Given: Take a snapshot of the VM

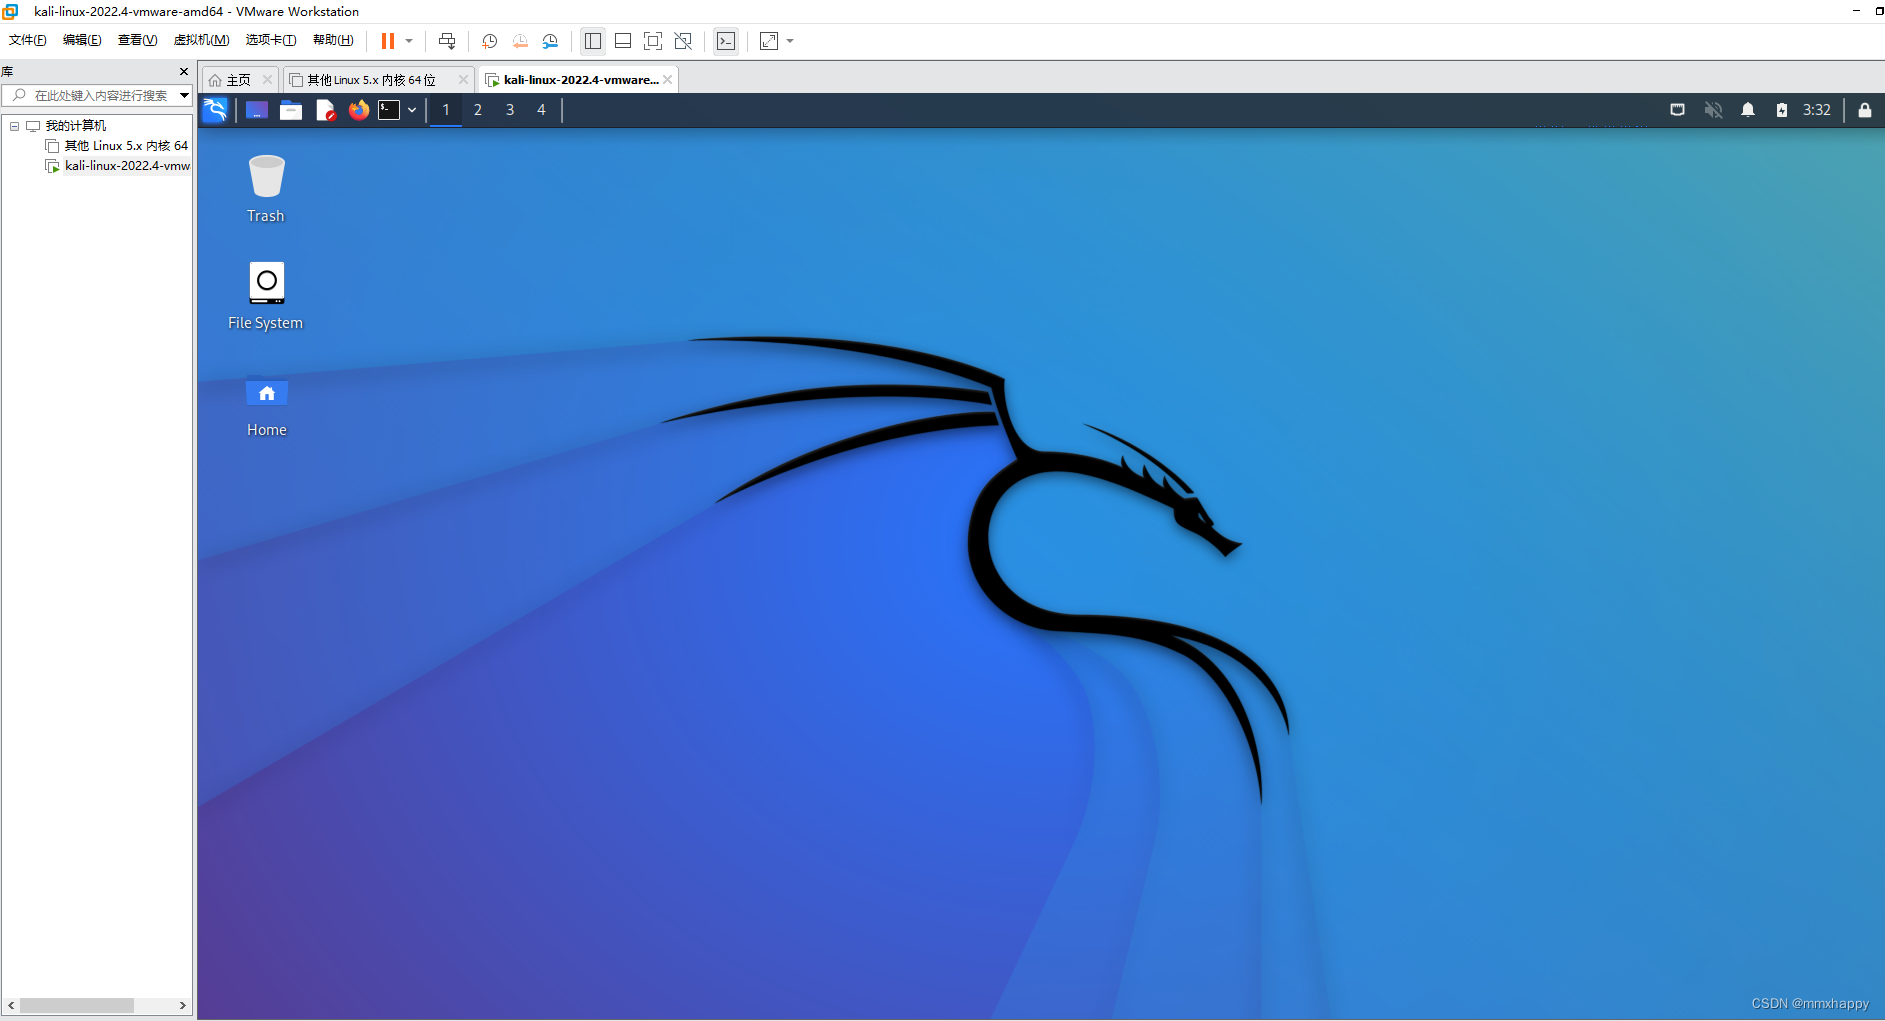Looking at the screenshot, I should [x=490, y=41].
